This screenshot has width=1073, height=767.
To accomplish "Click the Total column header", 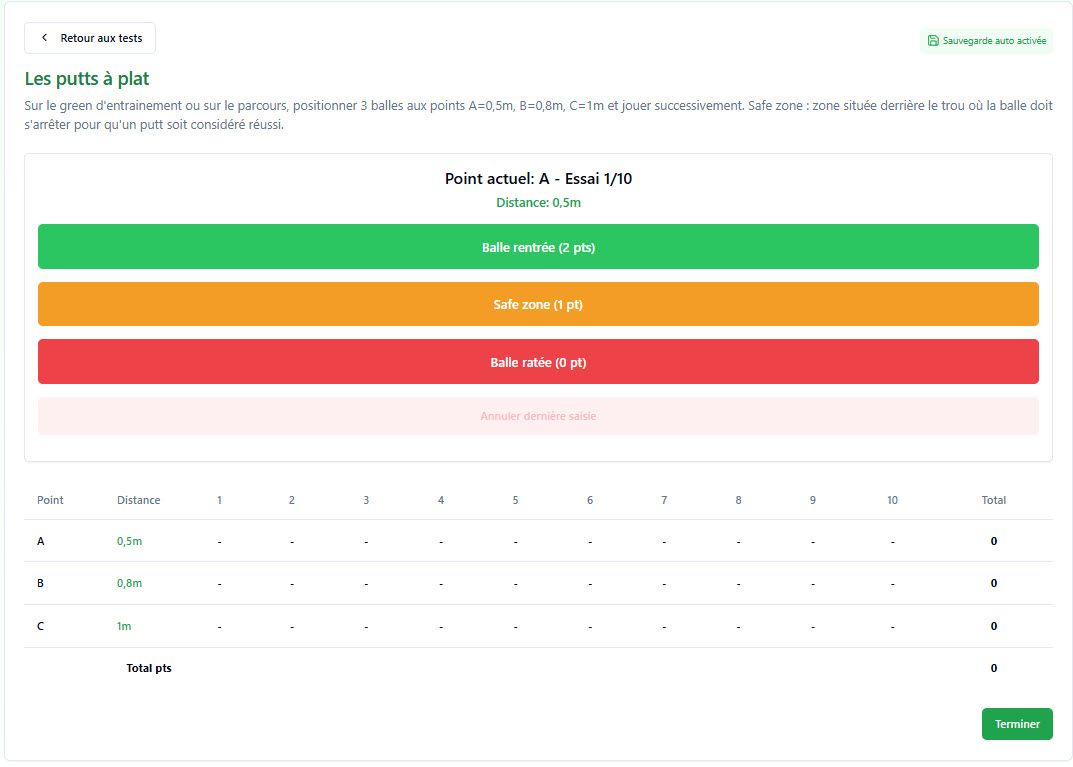I will pyautogui.click(x=994, y=500).
